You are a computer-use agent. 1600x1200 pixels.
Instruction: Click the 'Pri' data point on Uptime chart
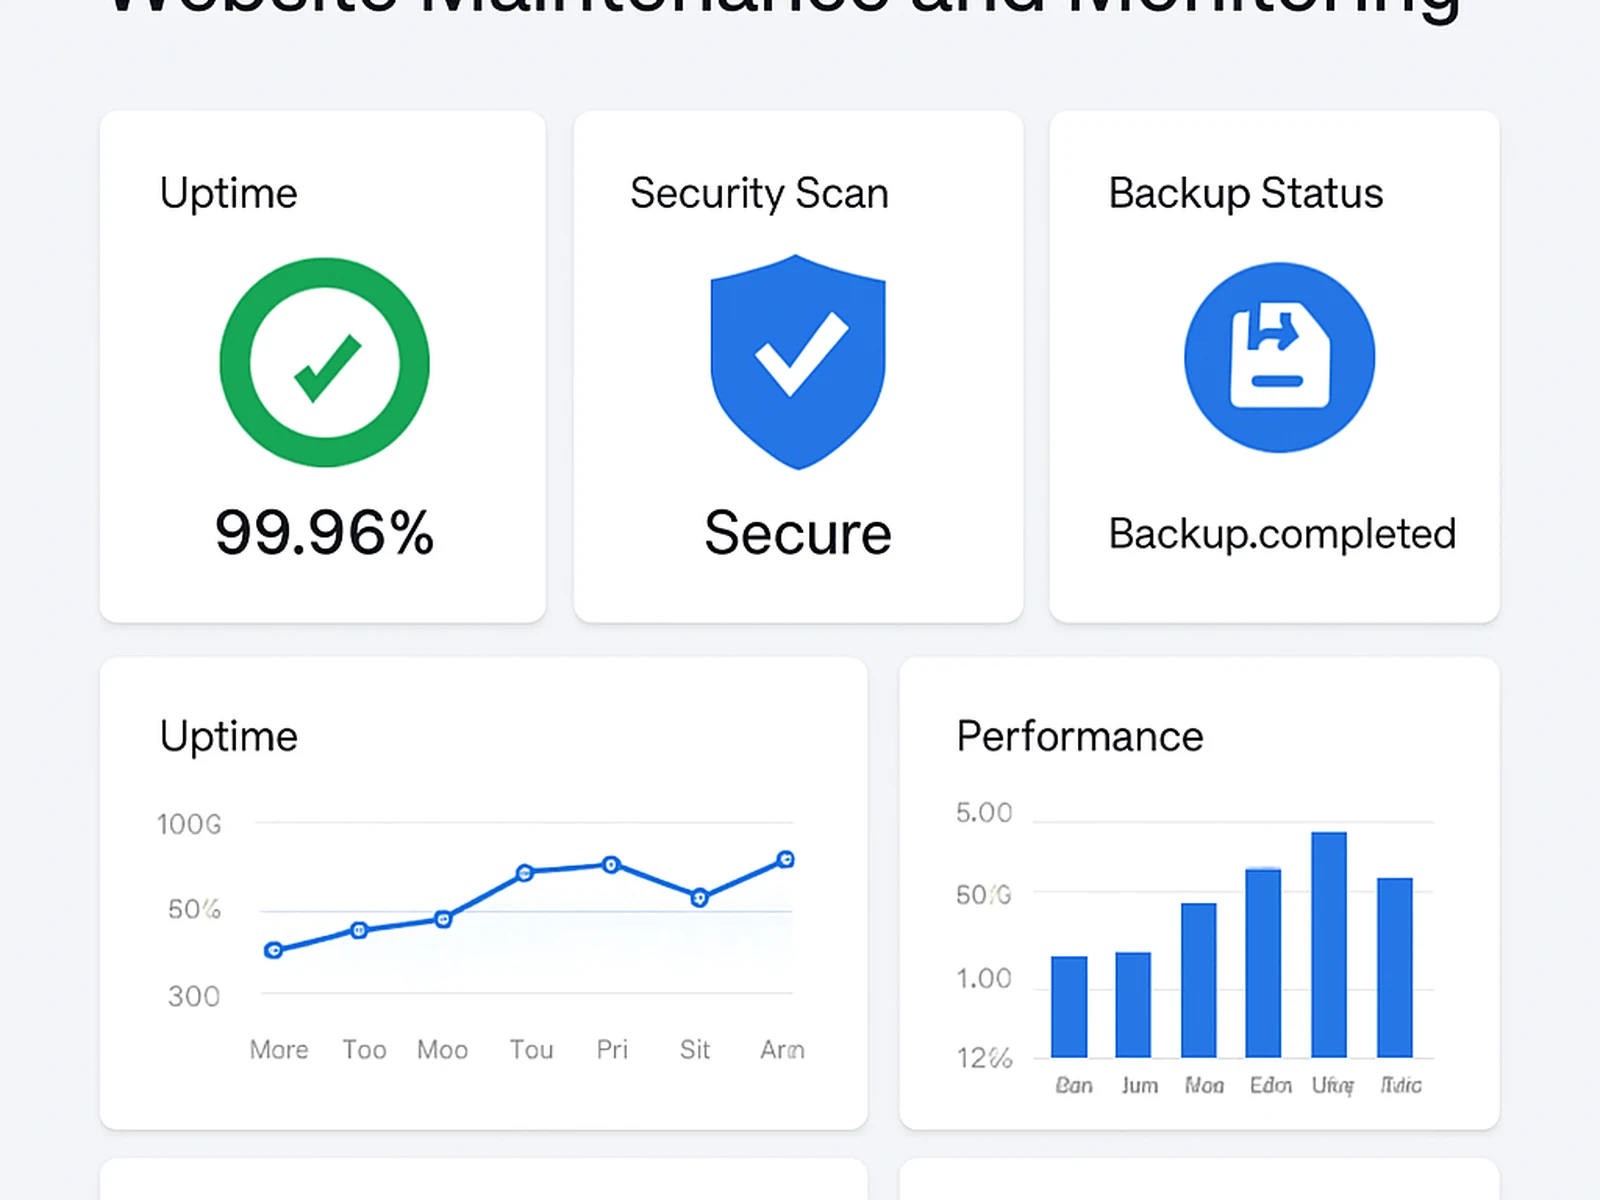pyautogui.click(x=611, y=865)
